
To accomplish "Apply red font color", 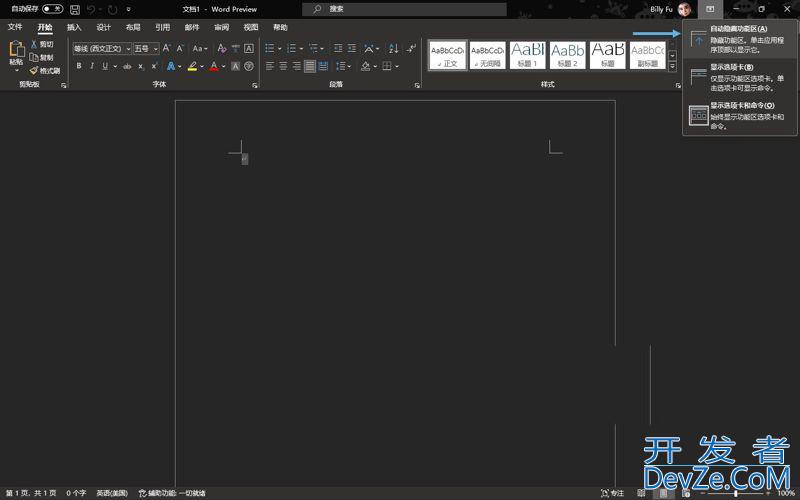I will 214,66.
